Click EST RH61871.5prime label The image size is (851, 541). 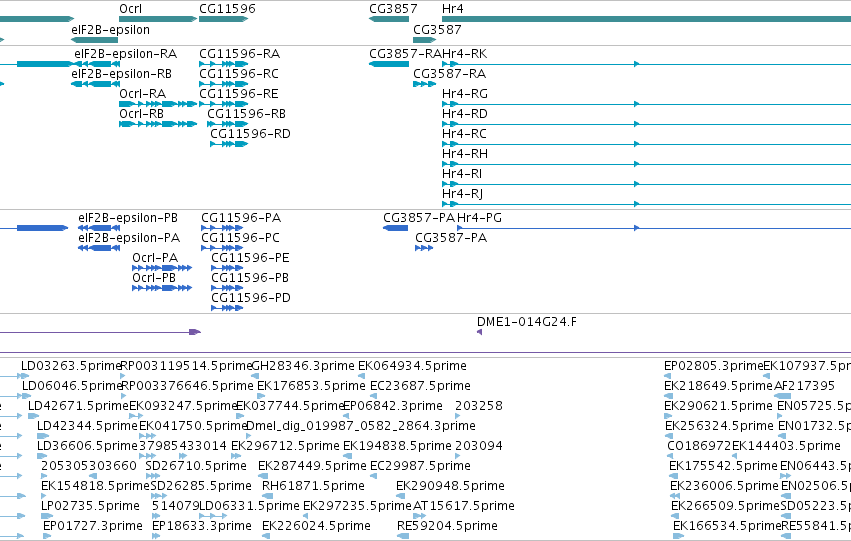coord(313,487)
